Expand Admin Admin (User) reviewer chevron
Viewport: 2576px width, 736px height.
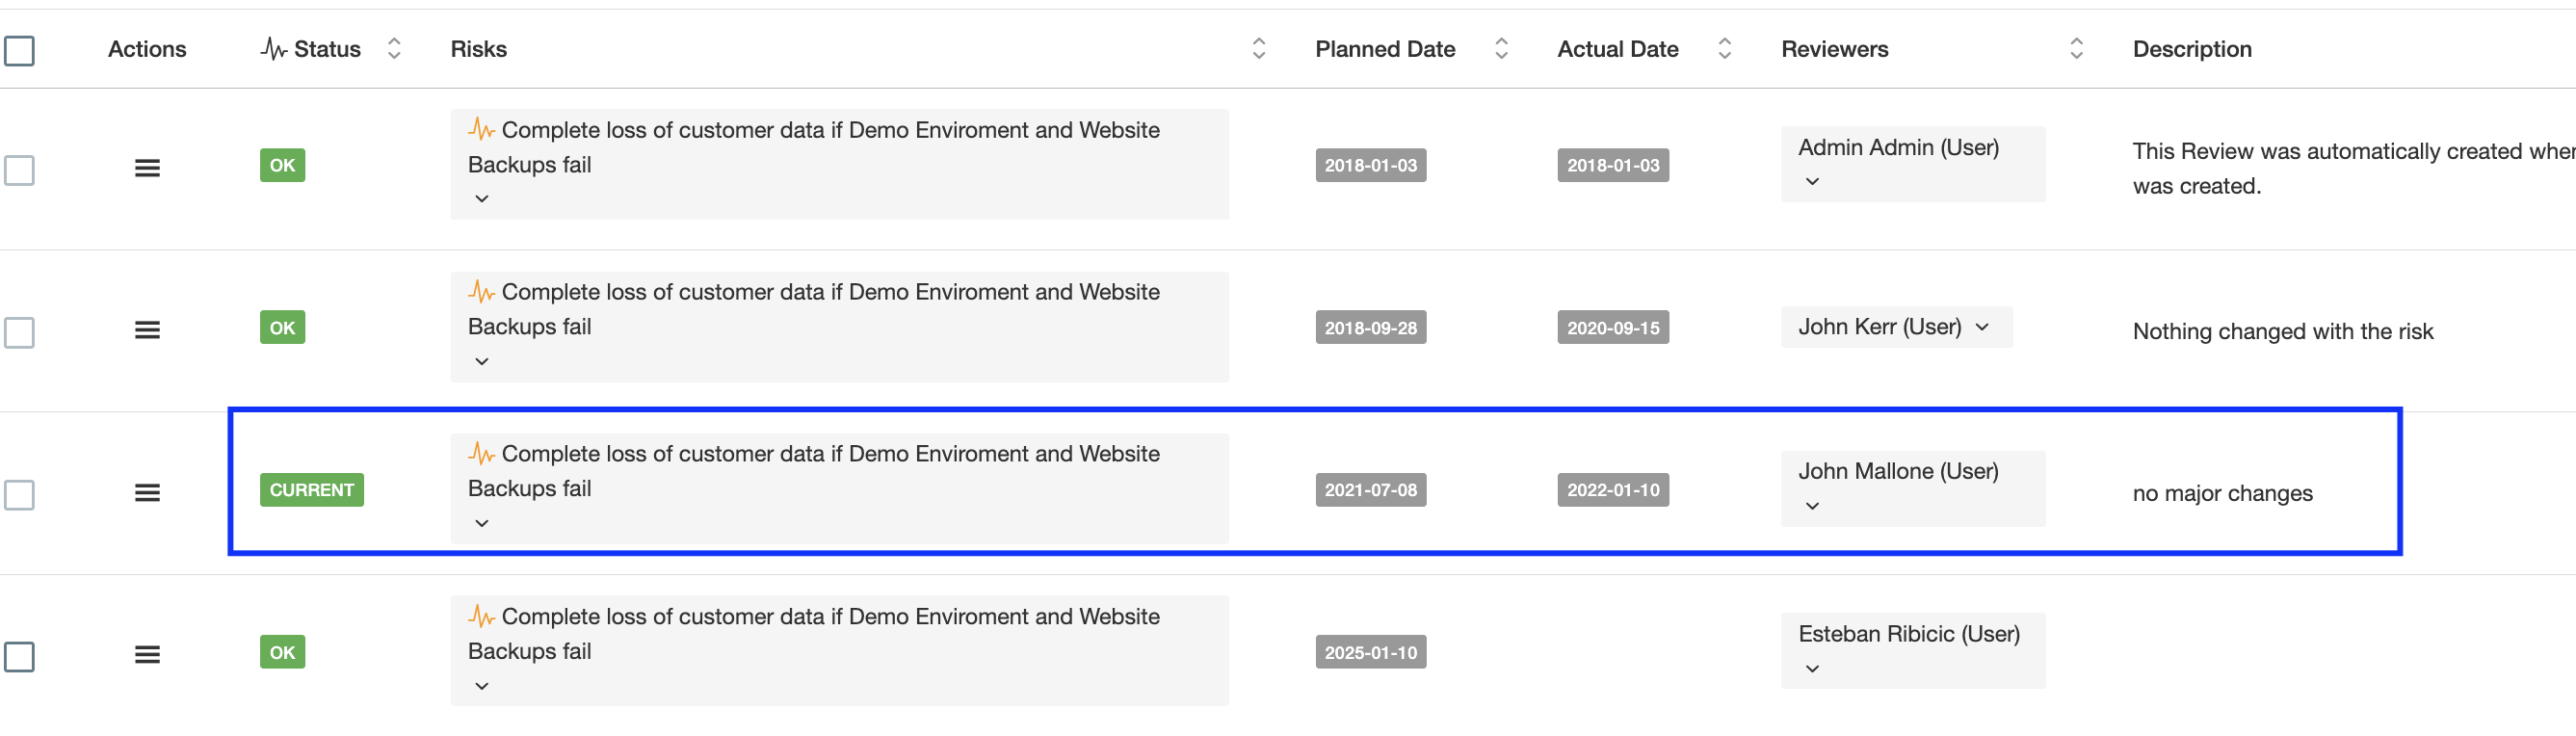click(x=1811, y=182)
